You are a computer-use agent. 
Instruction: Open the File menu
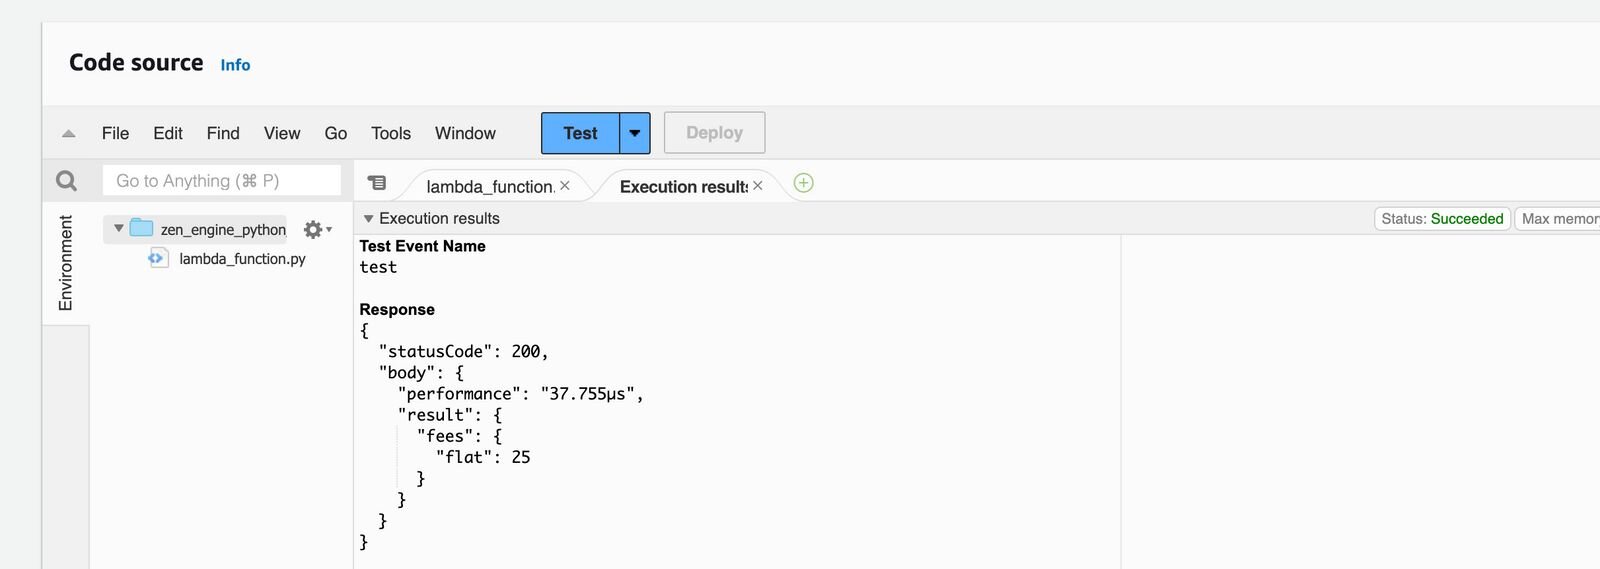coord(115,133)
